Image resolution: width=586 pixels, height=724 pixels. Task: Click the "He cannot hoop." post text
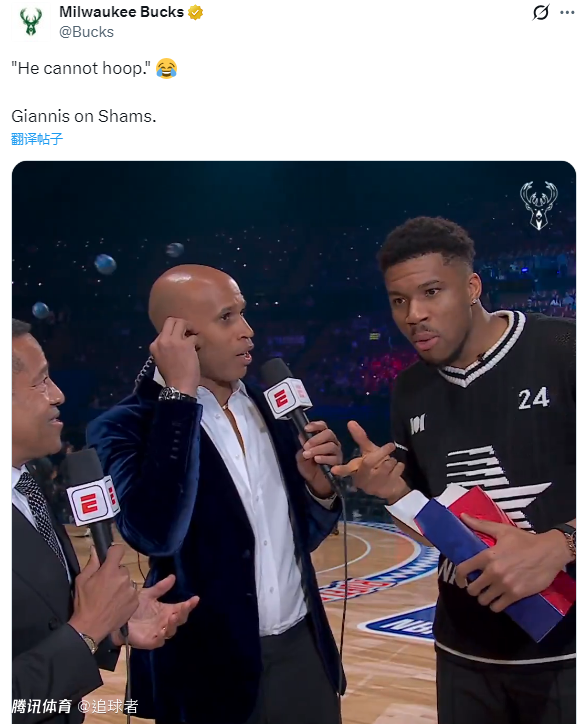[x=81, y=68]
